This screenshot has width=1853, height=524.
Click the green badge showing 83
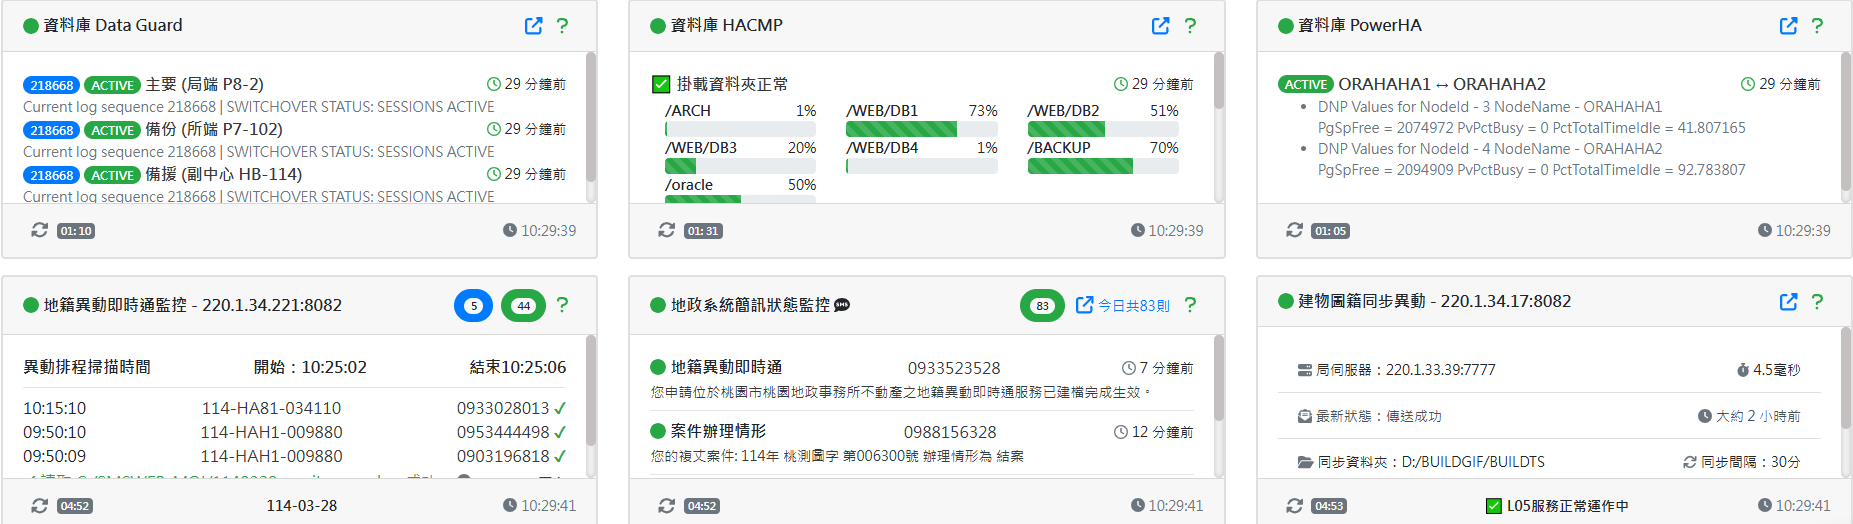pyautogui.click(x=1043, y=306)
